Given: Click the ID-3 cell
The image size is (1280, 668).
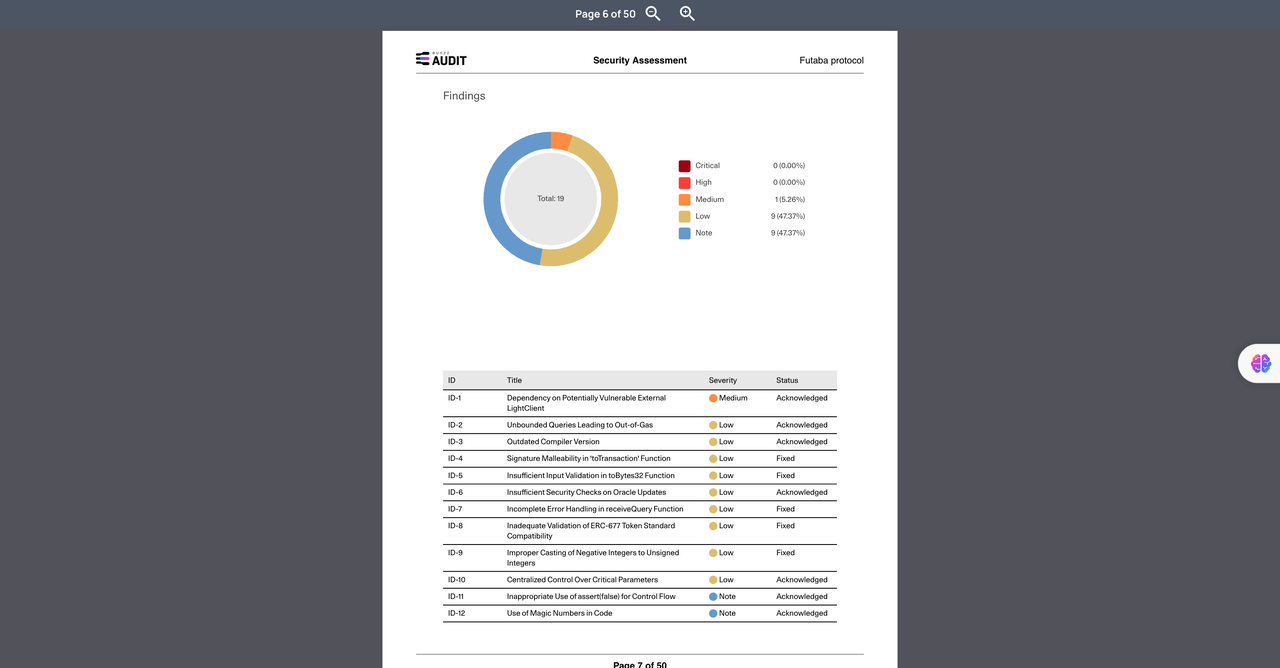Looking at the screenshot, I should point(455,442).
